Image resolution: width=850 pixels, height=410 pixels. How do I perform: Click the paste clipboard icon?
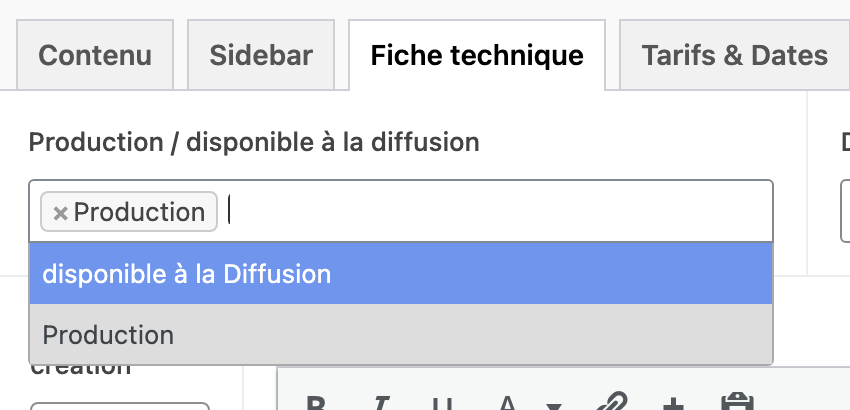pyautogui.click(x=737, y=403)
